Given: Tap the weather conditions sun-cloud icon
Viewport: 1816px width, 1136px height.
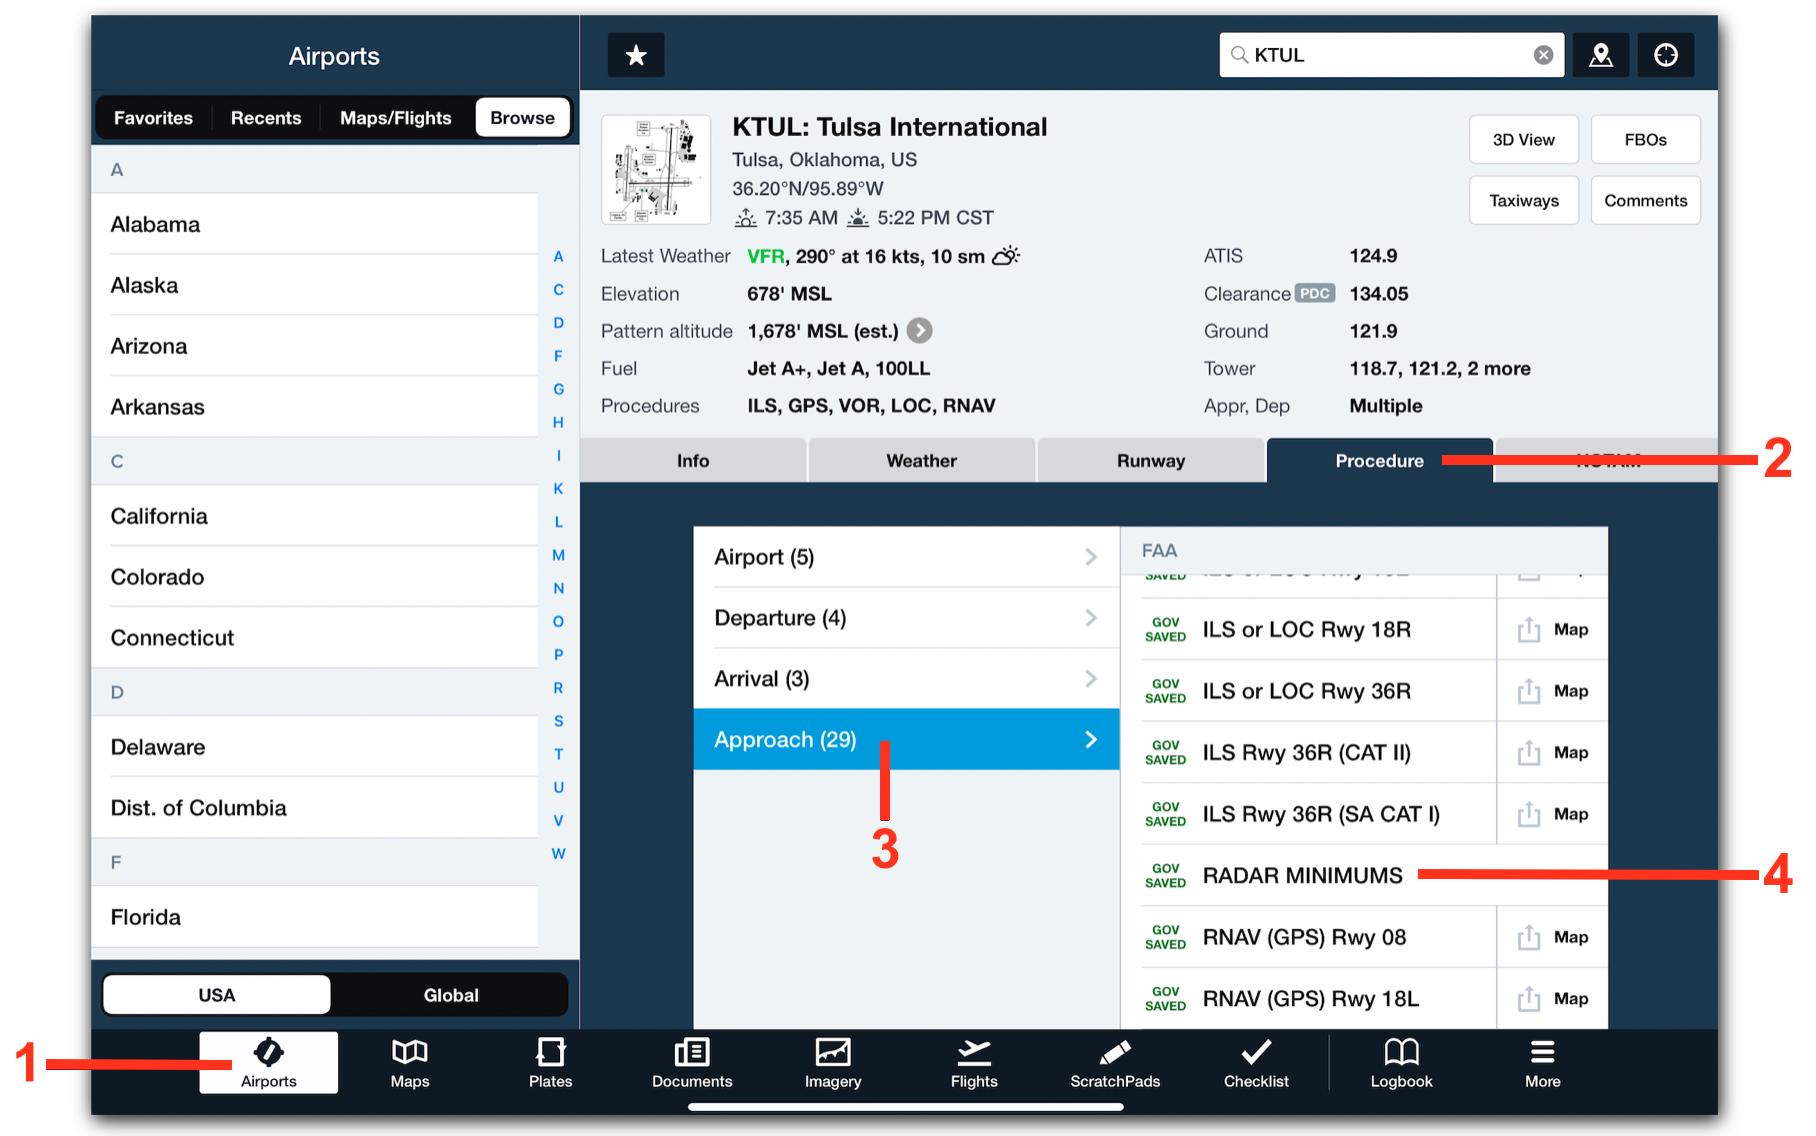Looking at the screenshot, I should [1006, 256].
